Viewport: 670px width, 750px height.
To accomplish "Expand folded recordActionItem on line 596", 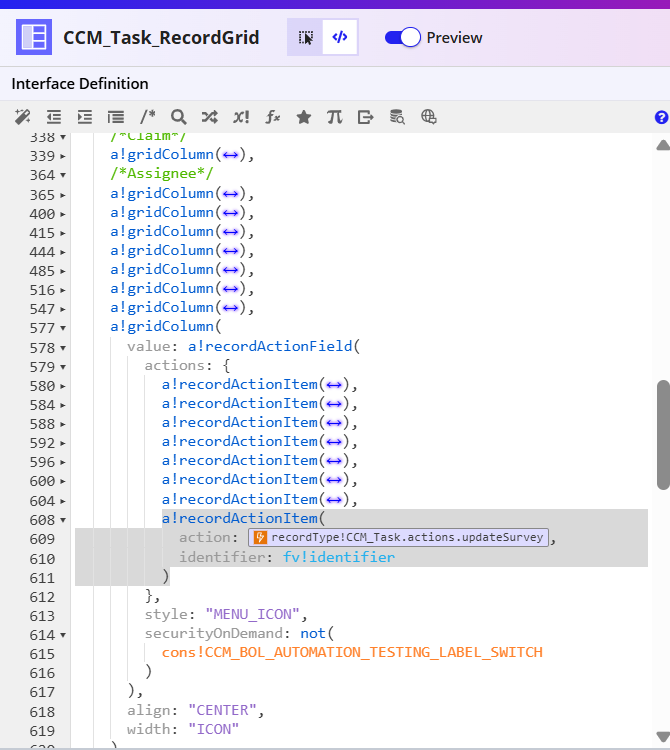I will pos(63,462).
